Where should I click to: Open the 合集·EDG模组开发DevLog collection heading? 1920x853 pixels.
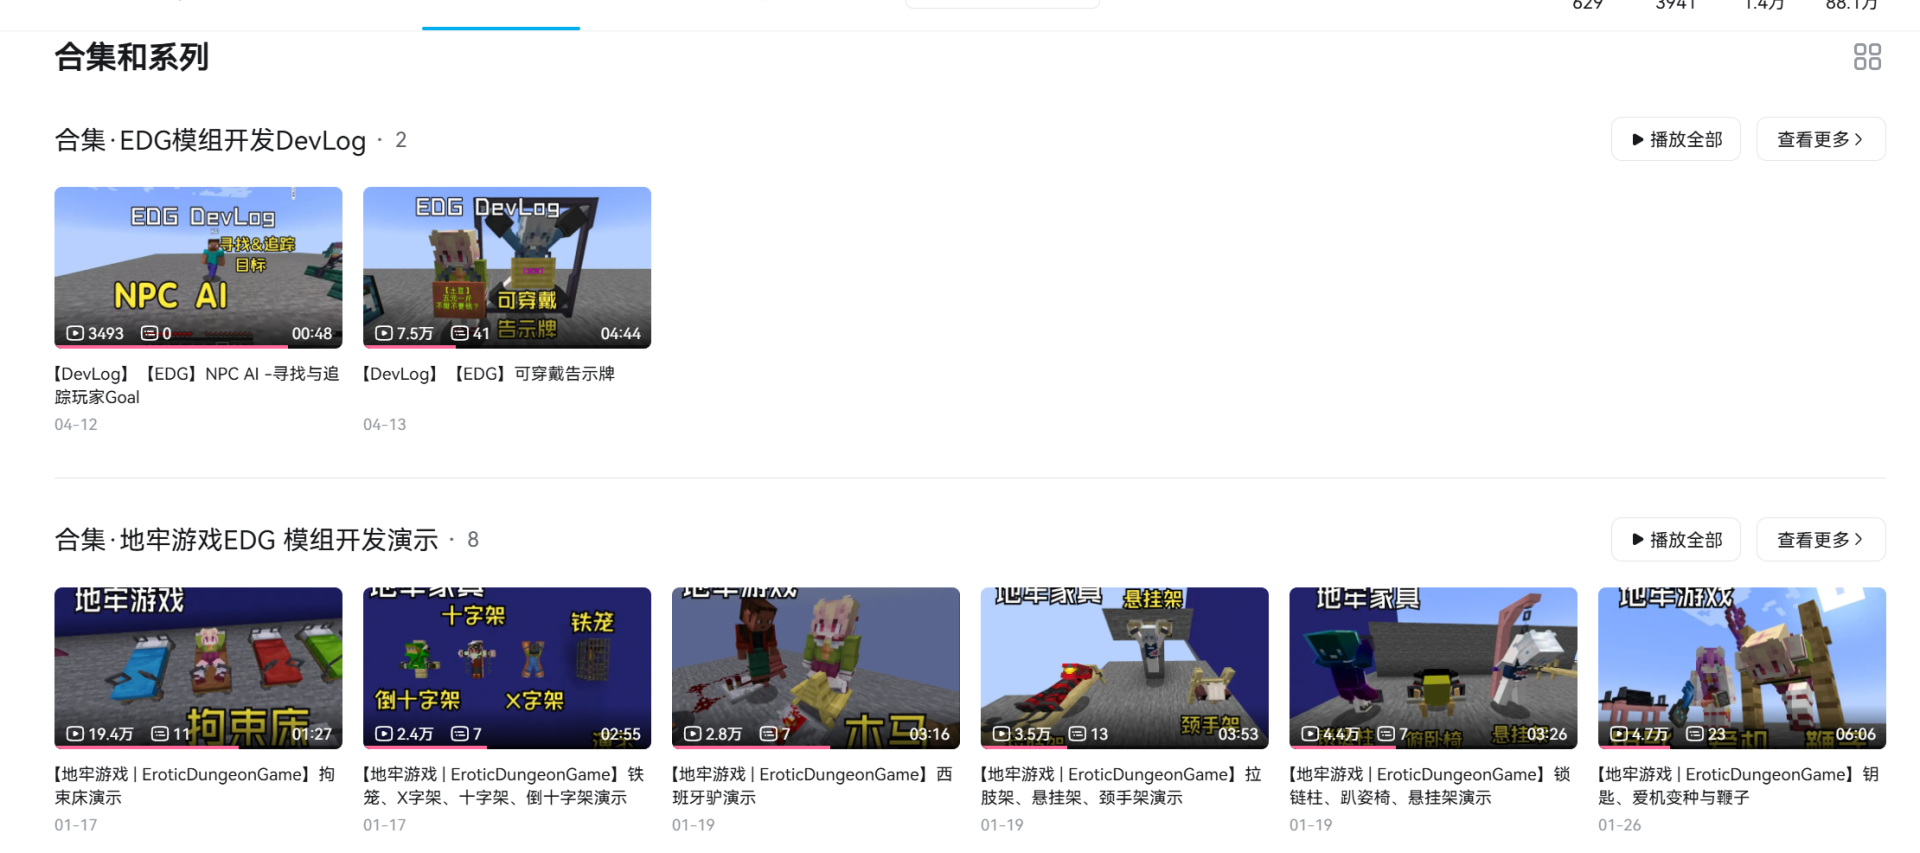pos(210,140)
